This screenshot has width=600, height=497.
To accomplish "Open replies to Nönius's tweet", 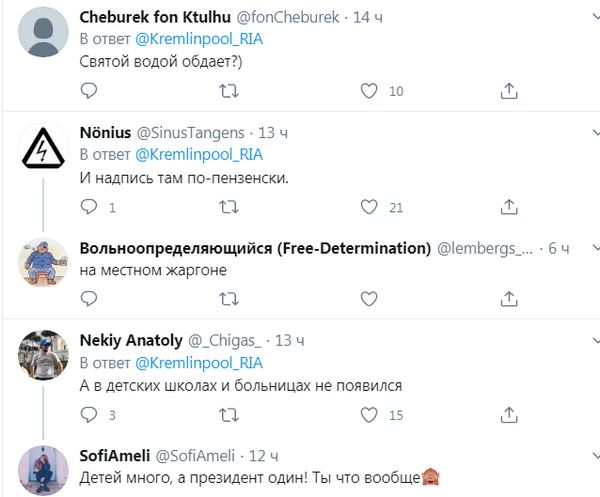I will 89,207.
